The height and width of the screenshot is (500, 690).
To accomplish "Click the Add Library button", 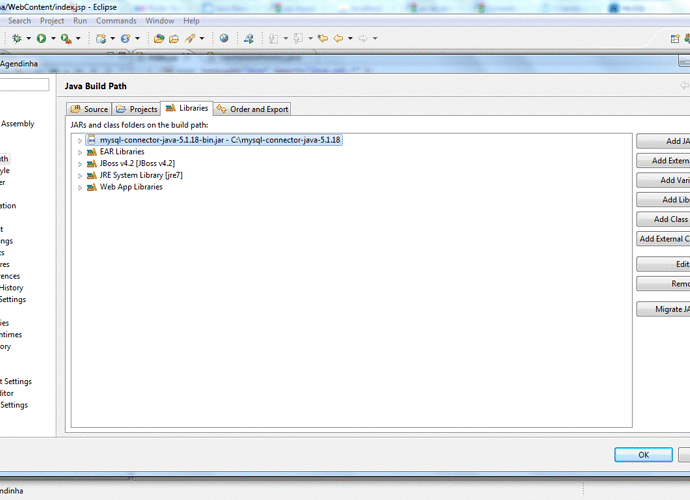I will [663, 200].
